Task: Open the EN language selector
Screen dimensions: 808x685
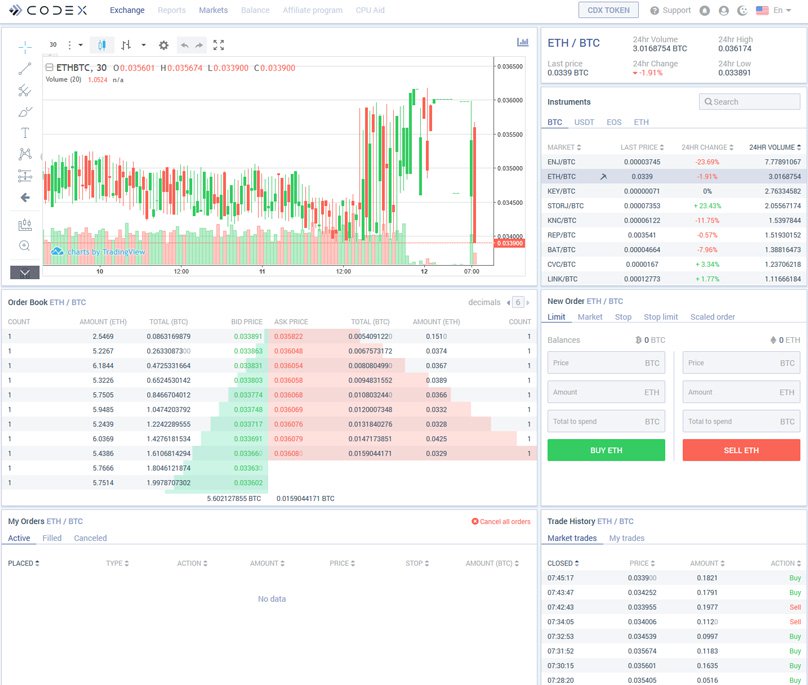Action: coord(779,9)
